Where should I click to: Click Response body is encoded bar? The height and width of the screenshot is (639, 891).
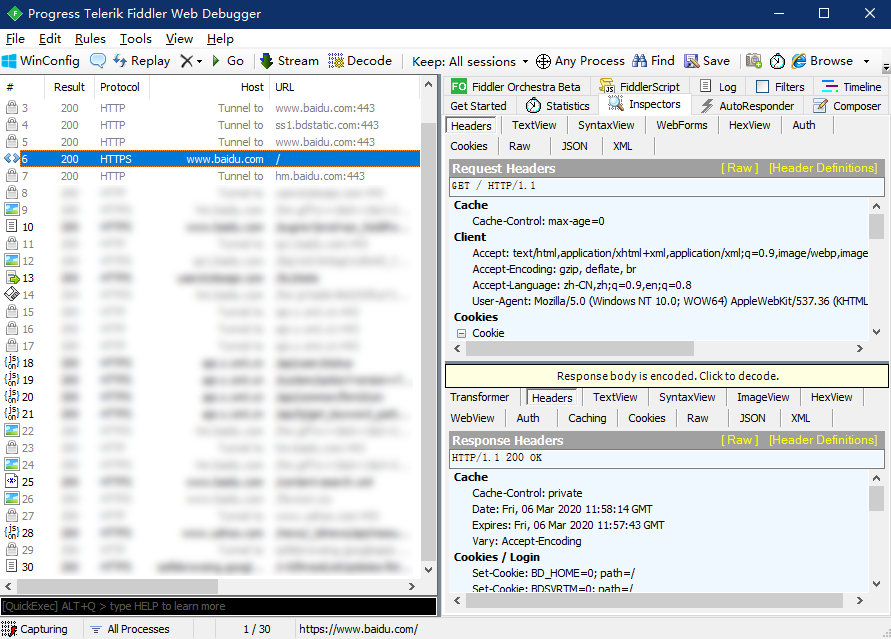tap(667, 376)
